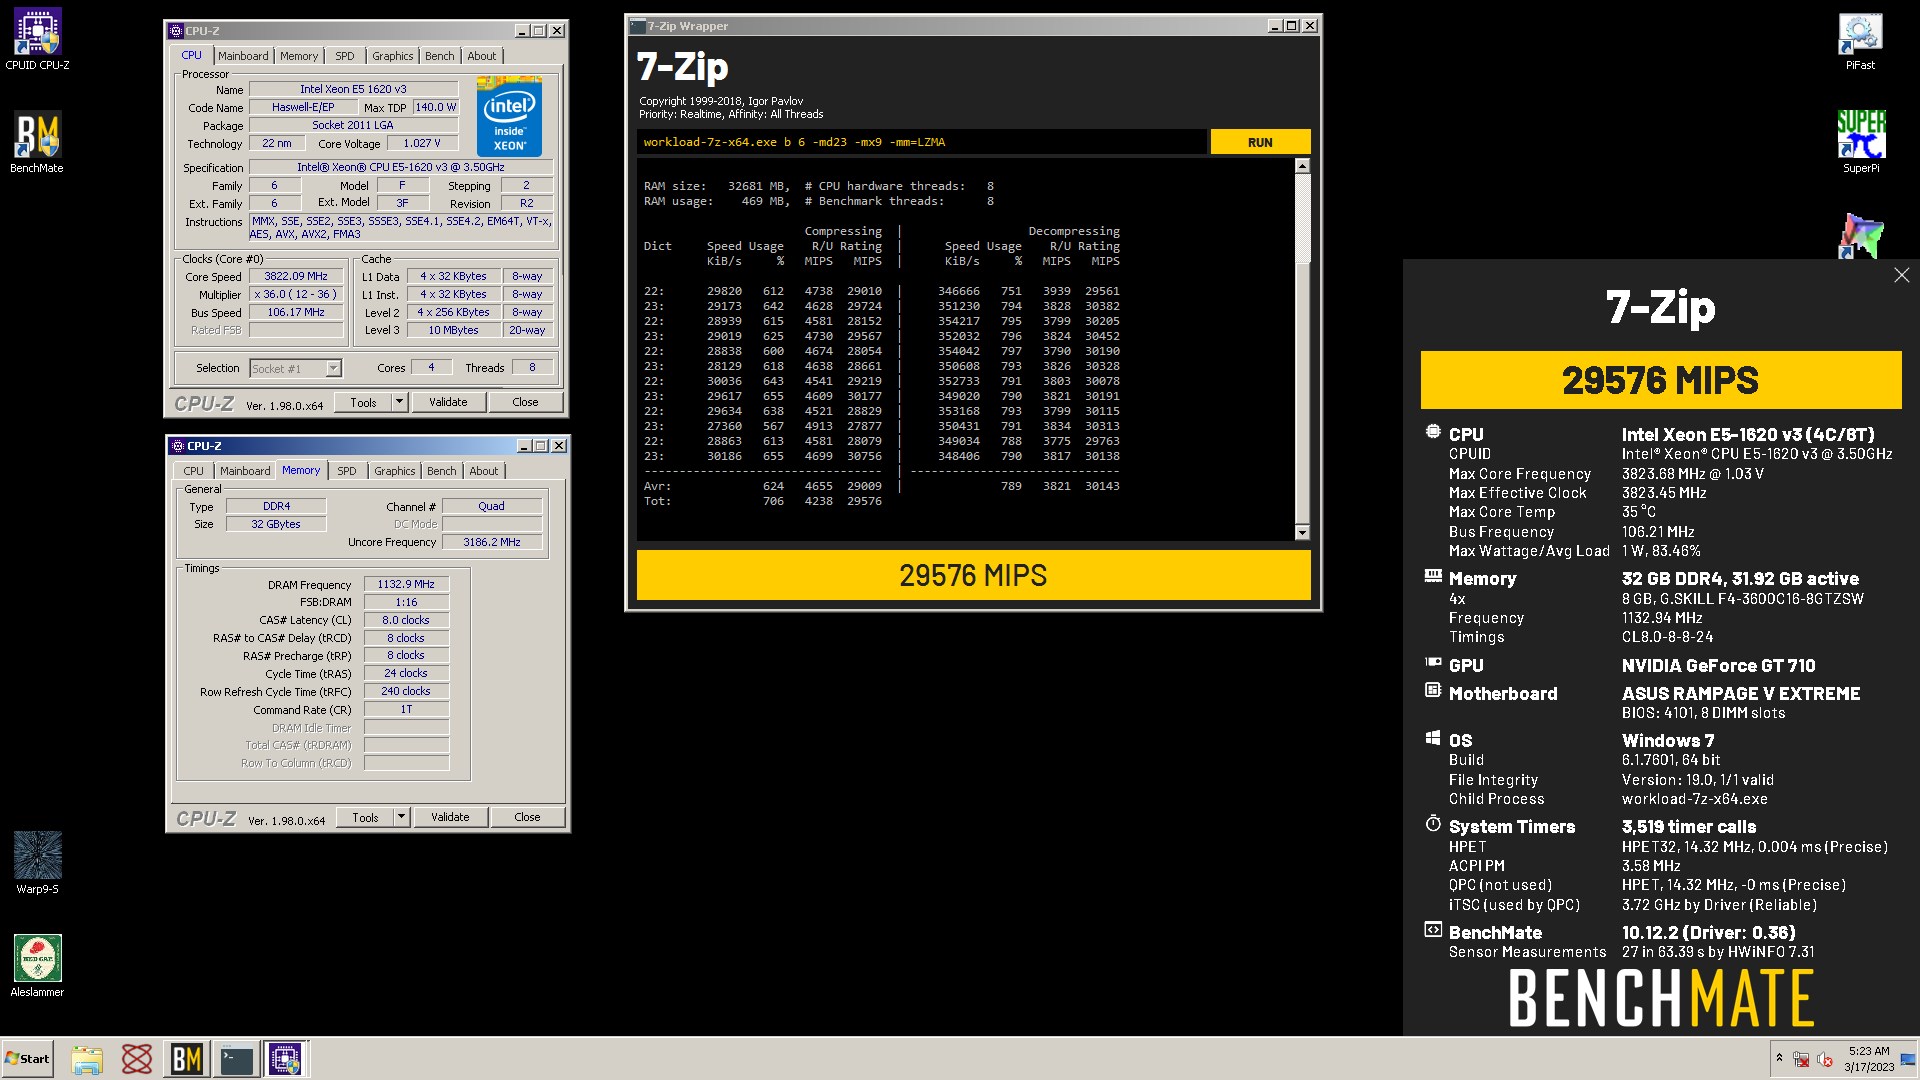Select Mainboard tab in bottom CPU-Z window
This screenshot has width=1920, height=1080.
245,471
